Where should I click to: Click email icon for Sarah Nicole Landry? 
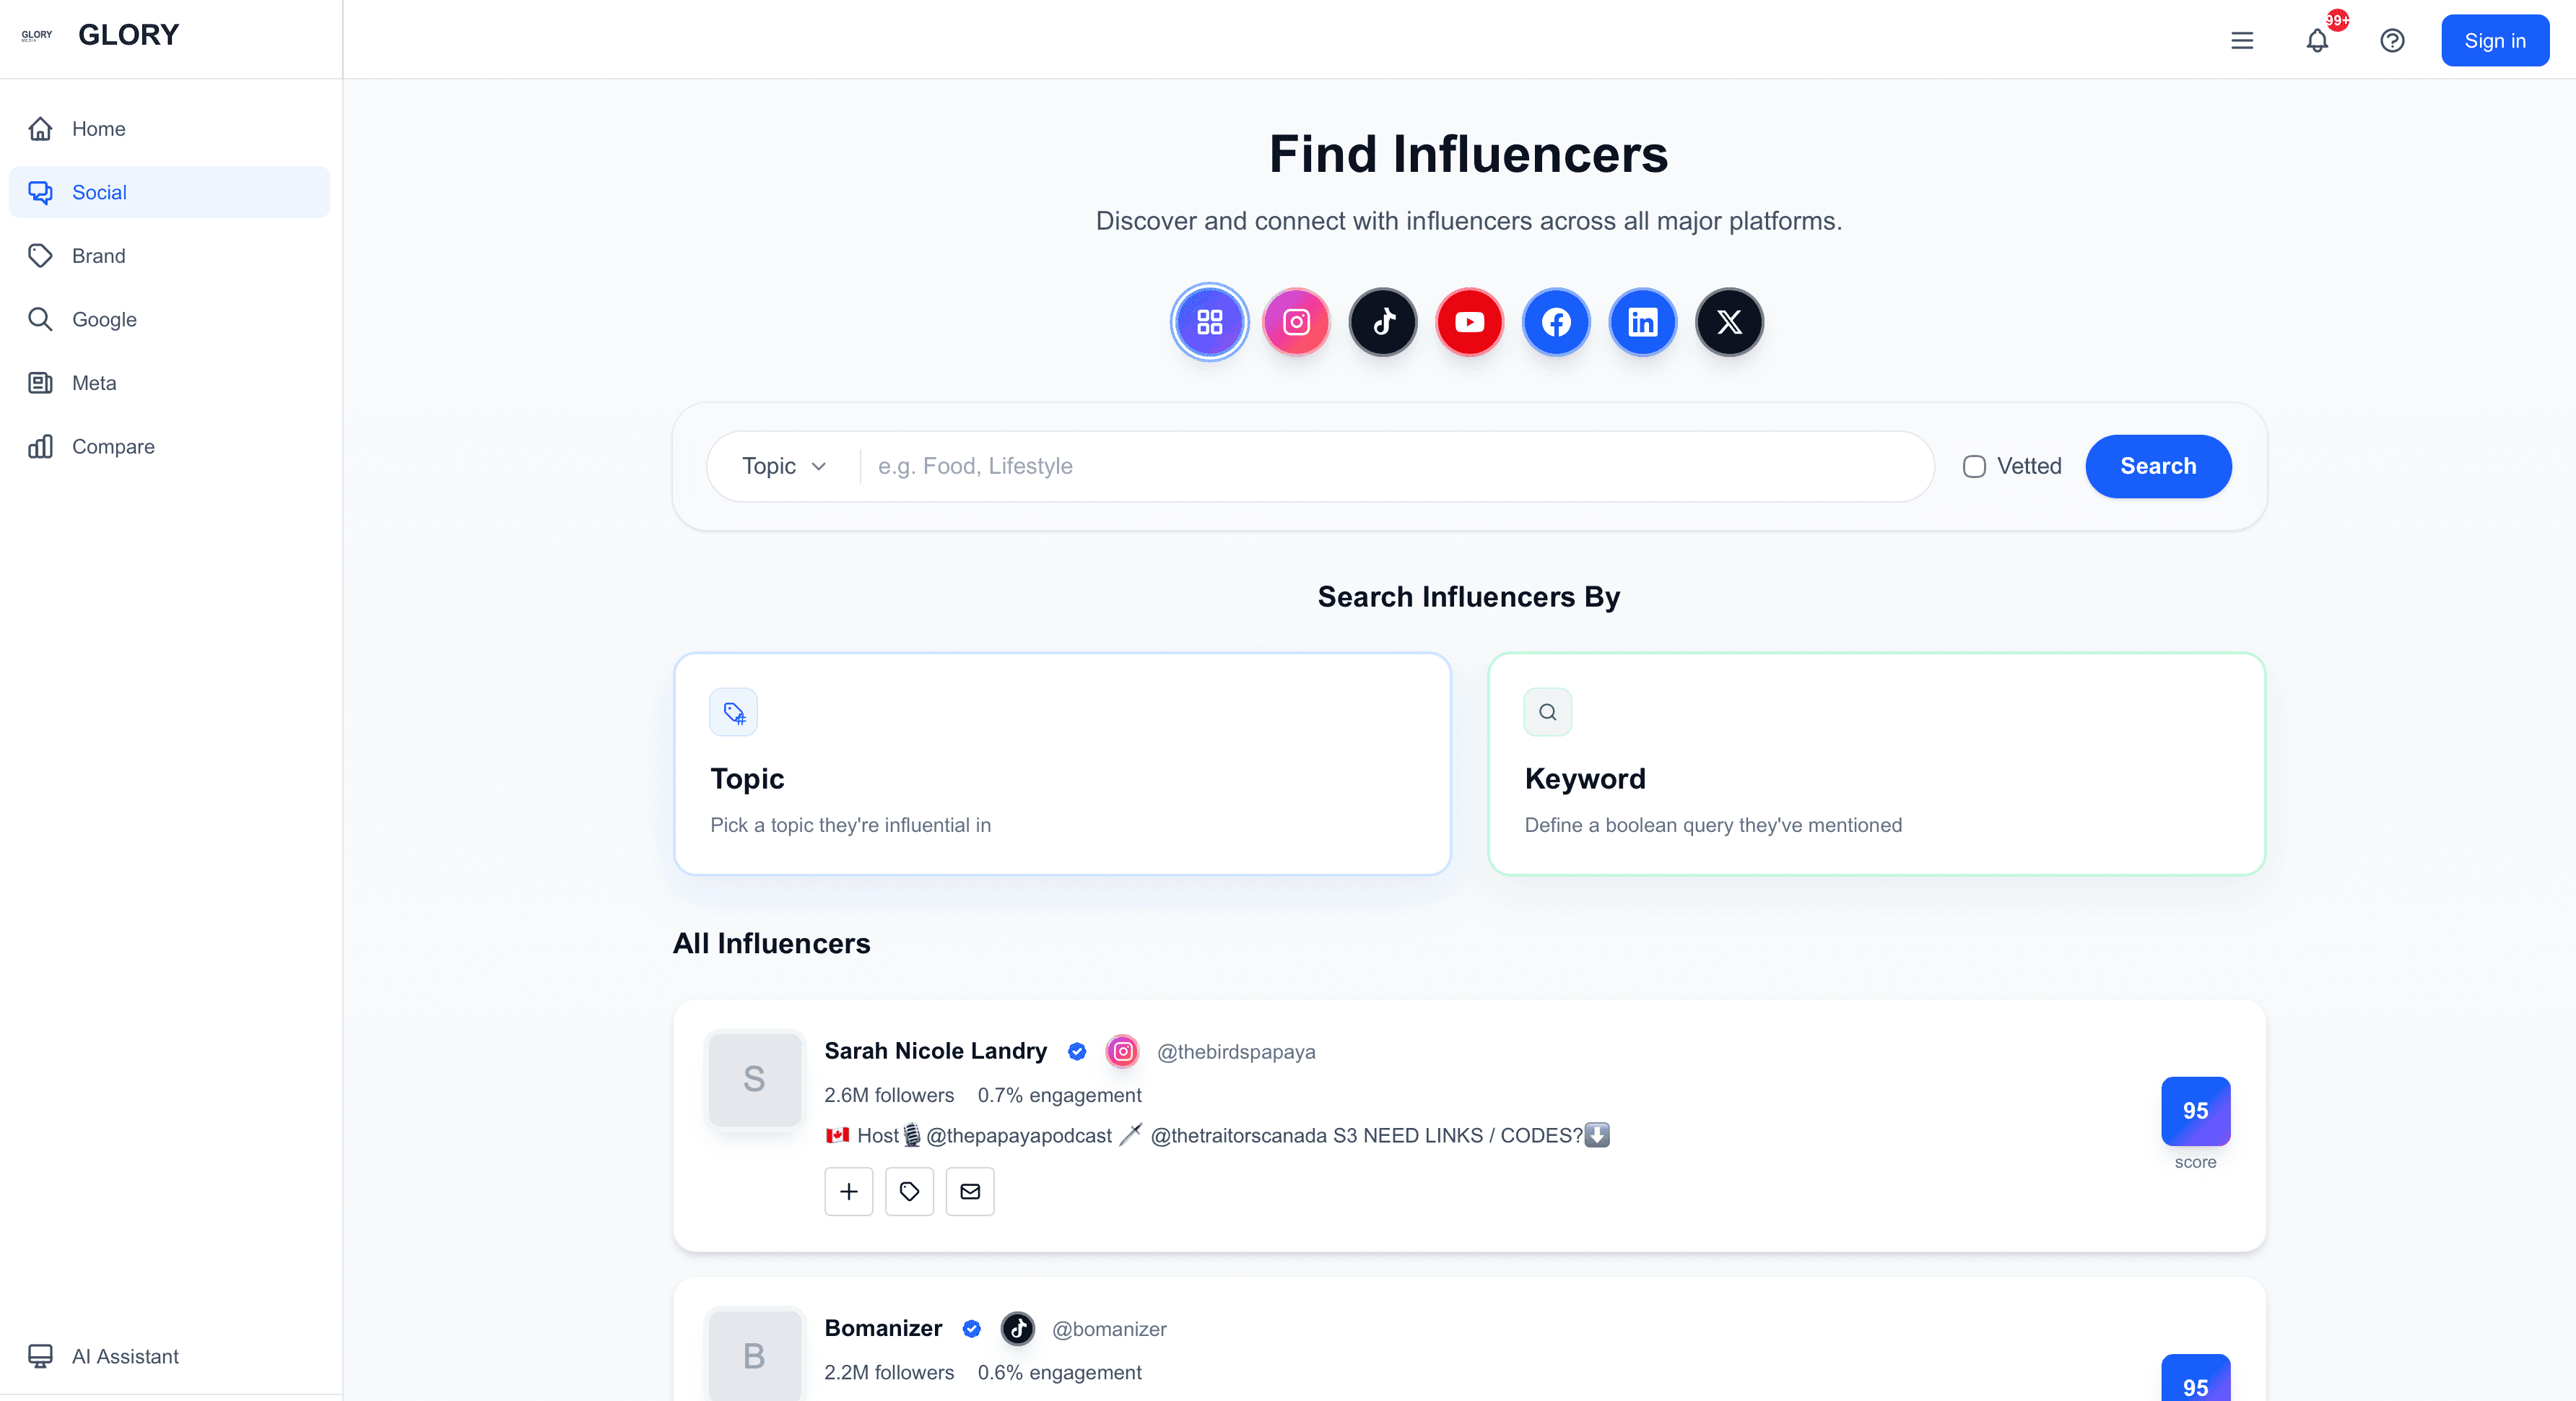click(x=970, y=1191)
